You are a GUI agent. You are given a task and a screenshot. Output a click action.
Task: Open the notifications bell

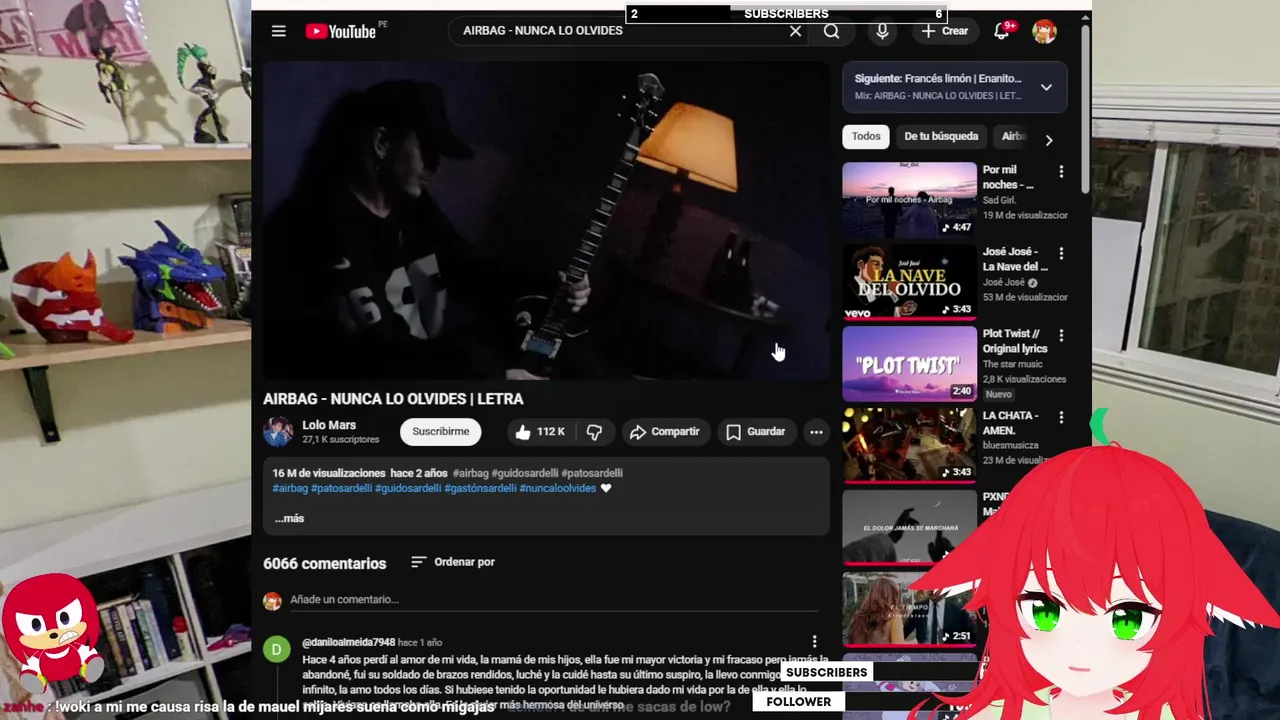(x=1001, y=31)
